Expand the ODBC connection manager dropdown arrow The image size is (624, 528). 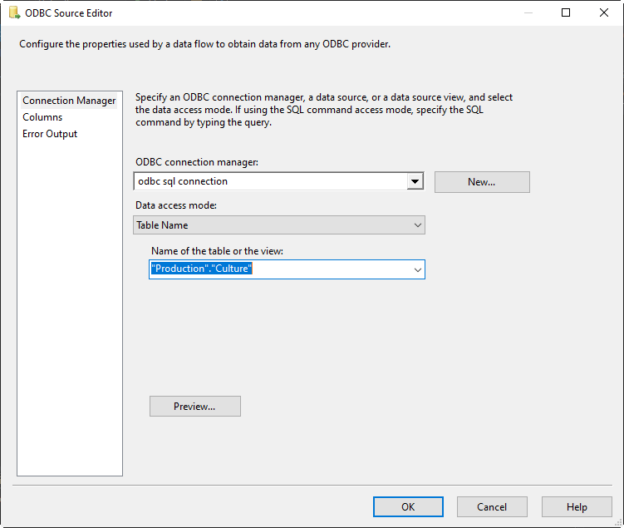click(415, 182)
